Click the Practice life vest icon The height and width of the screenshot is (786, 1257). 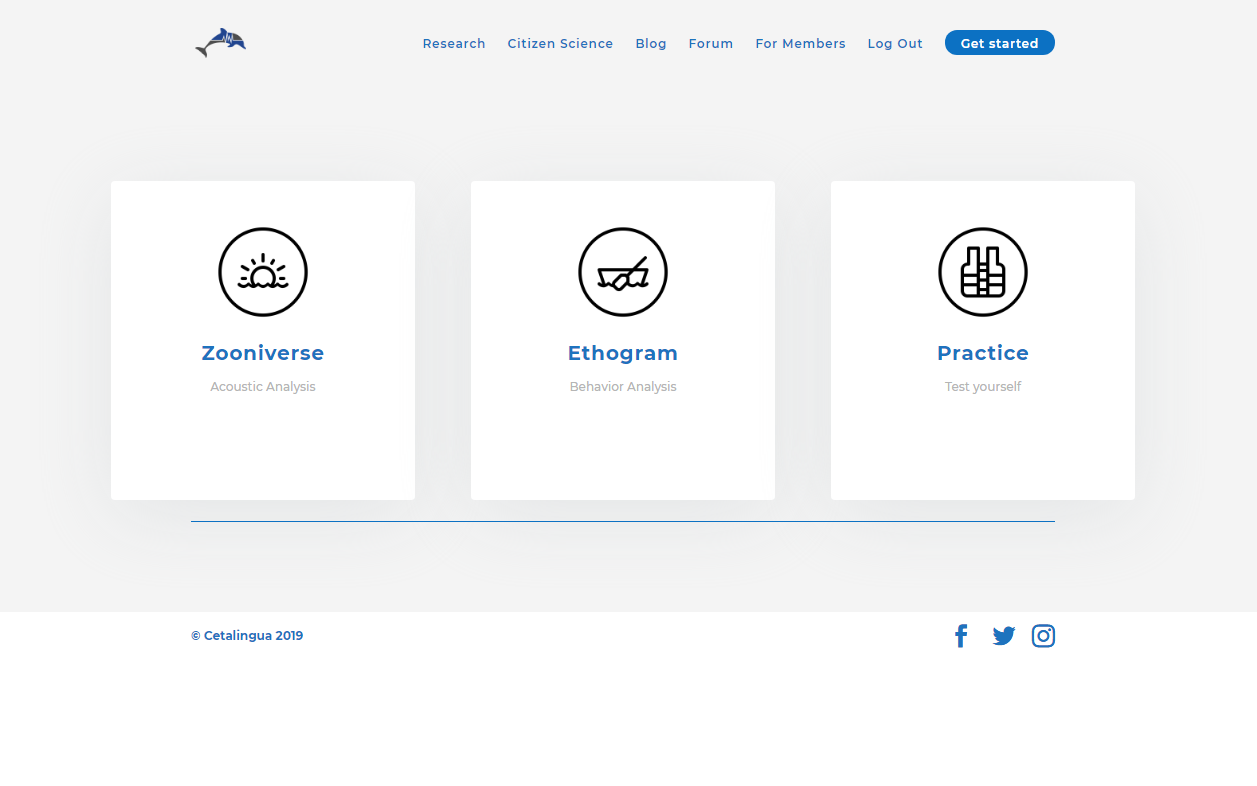pyautogui.click(x=983, y=272)
